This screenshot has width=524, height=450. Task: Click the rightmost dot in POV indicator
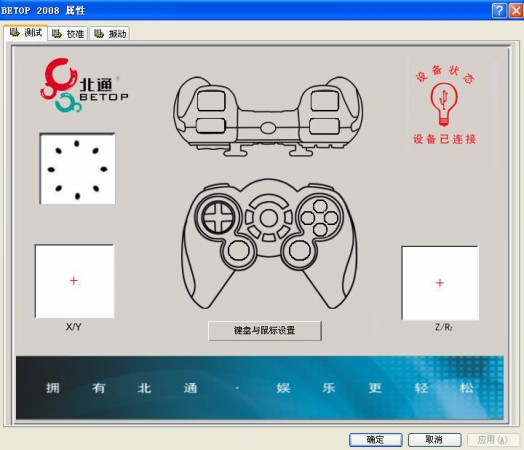click(x=104, y=169)
